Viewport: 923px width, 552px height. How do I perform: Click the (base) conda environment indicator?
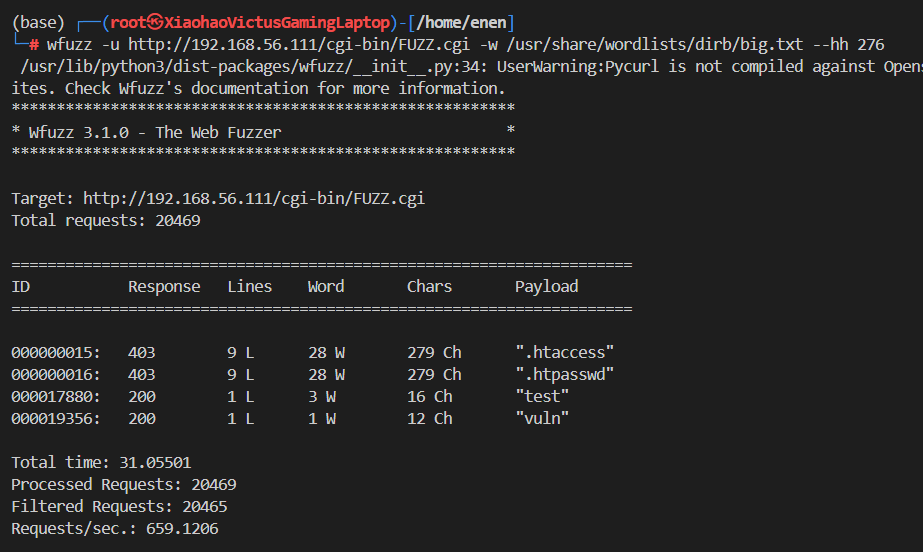[x=38, y=22]
